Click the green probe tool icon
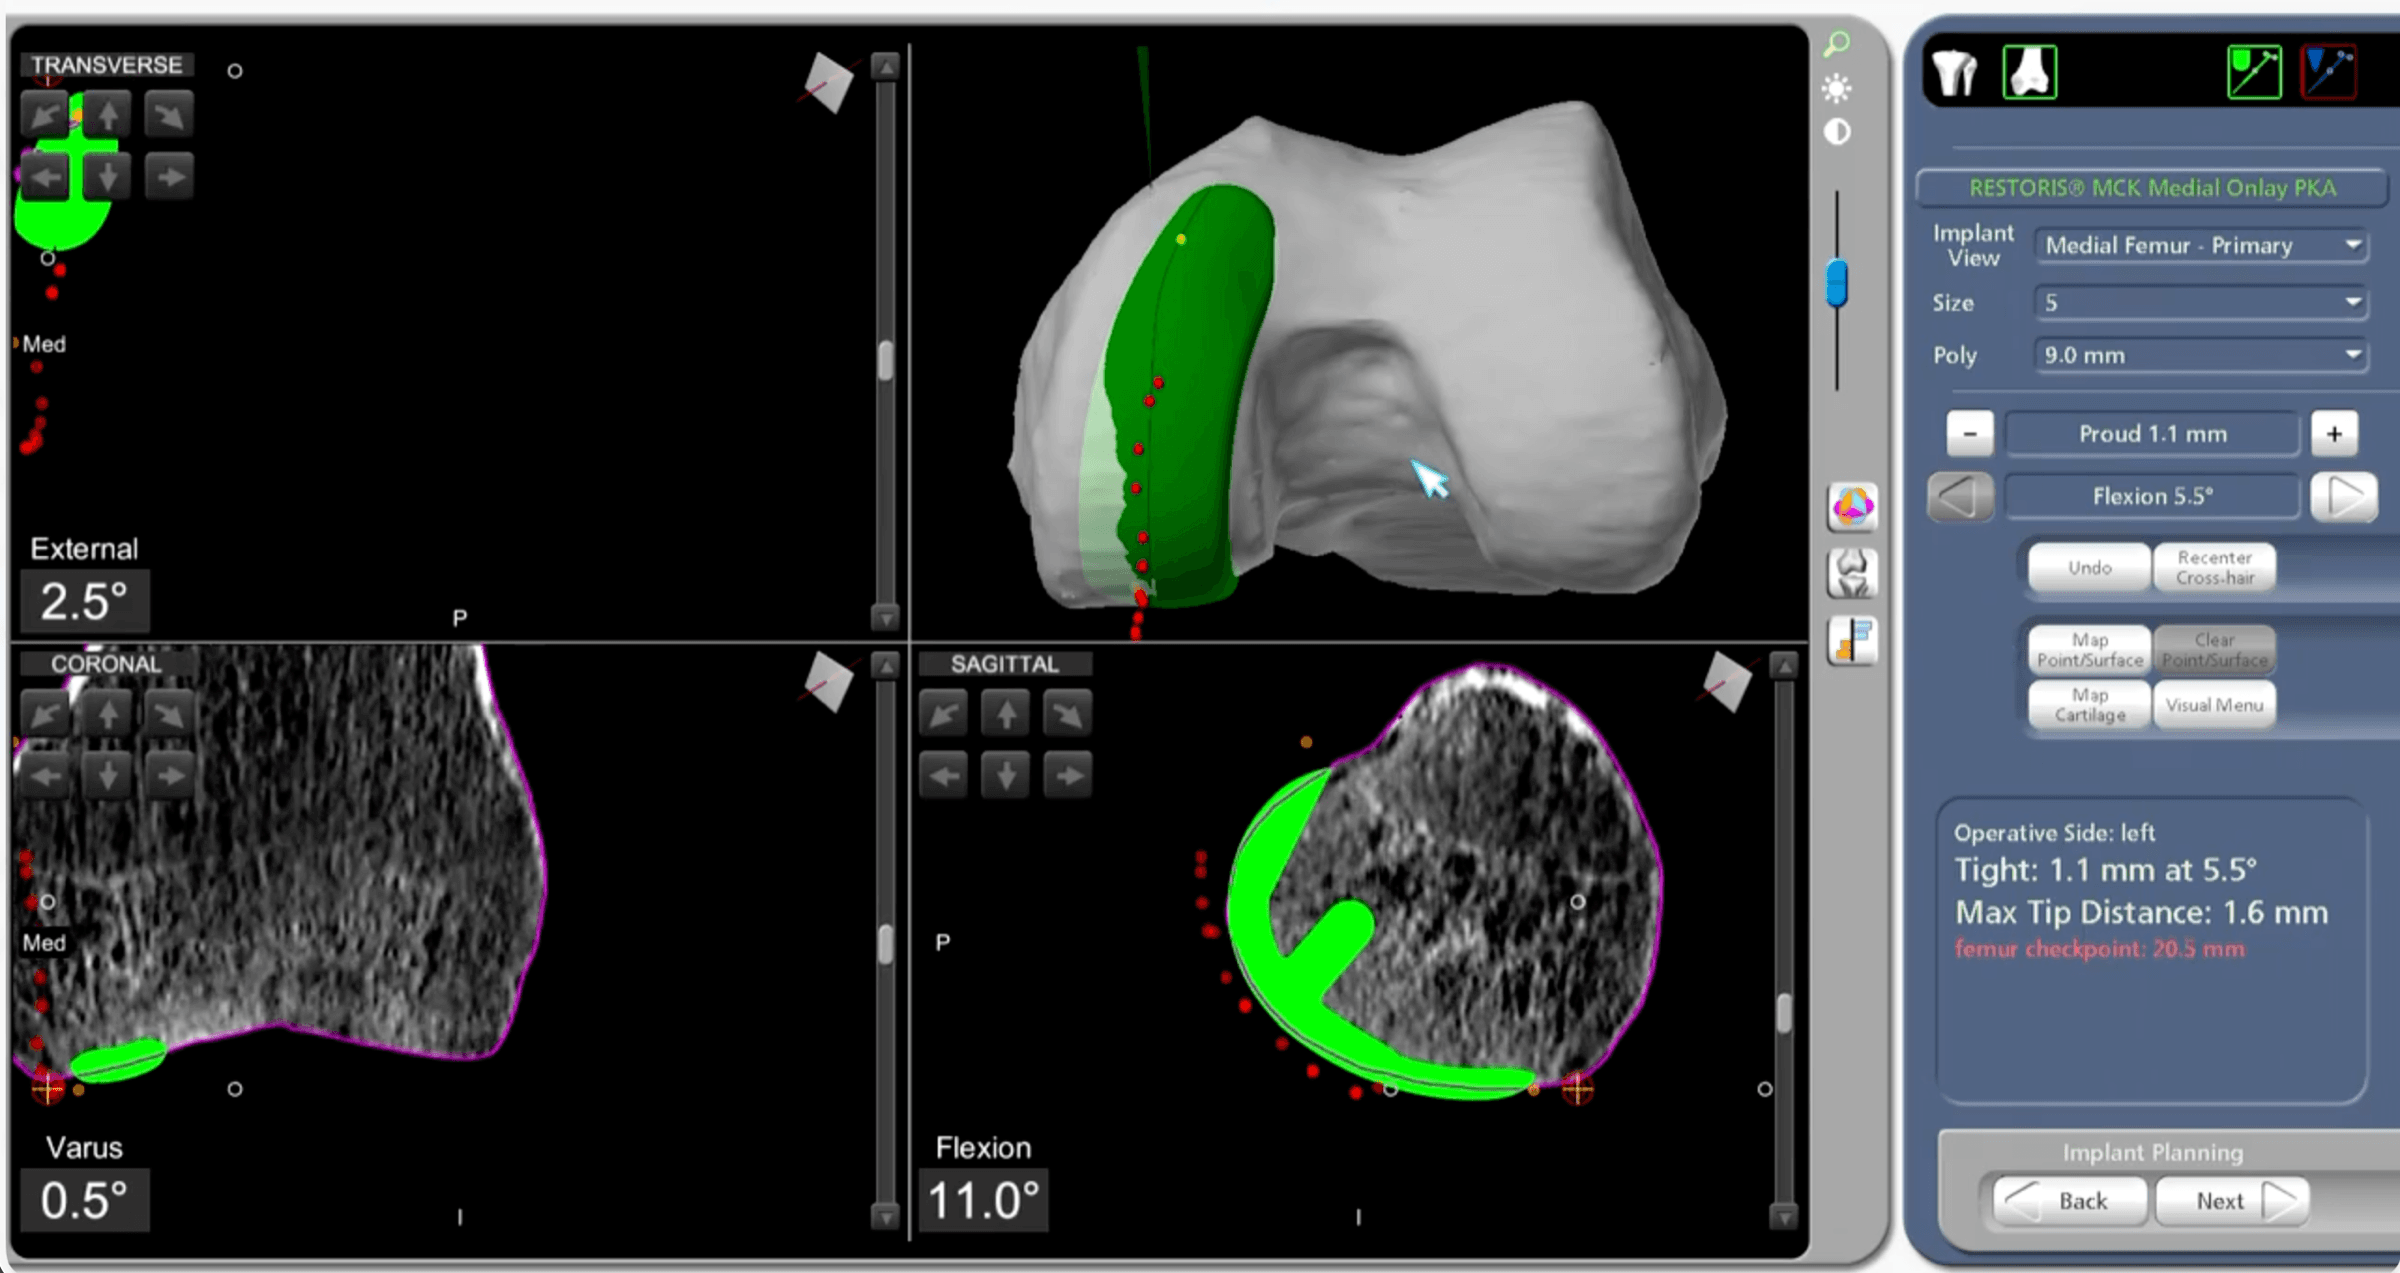The width and height of the screenshot is (2400, 1273). [2254, 73]
